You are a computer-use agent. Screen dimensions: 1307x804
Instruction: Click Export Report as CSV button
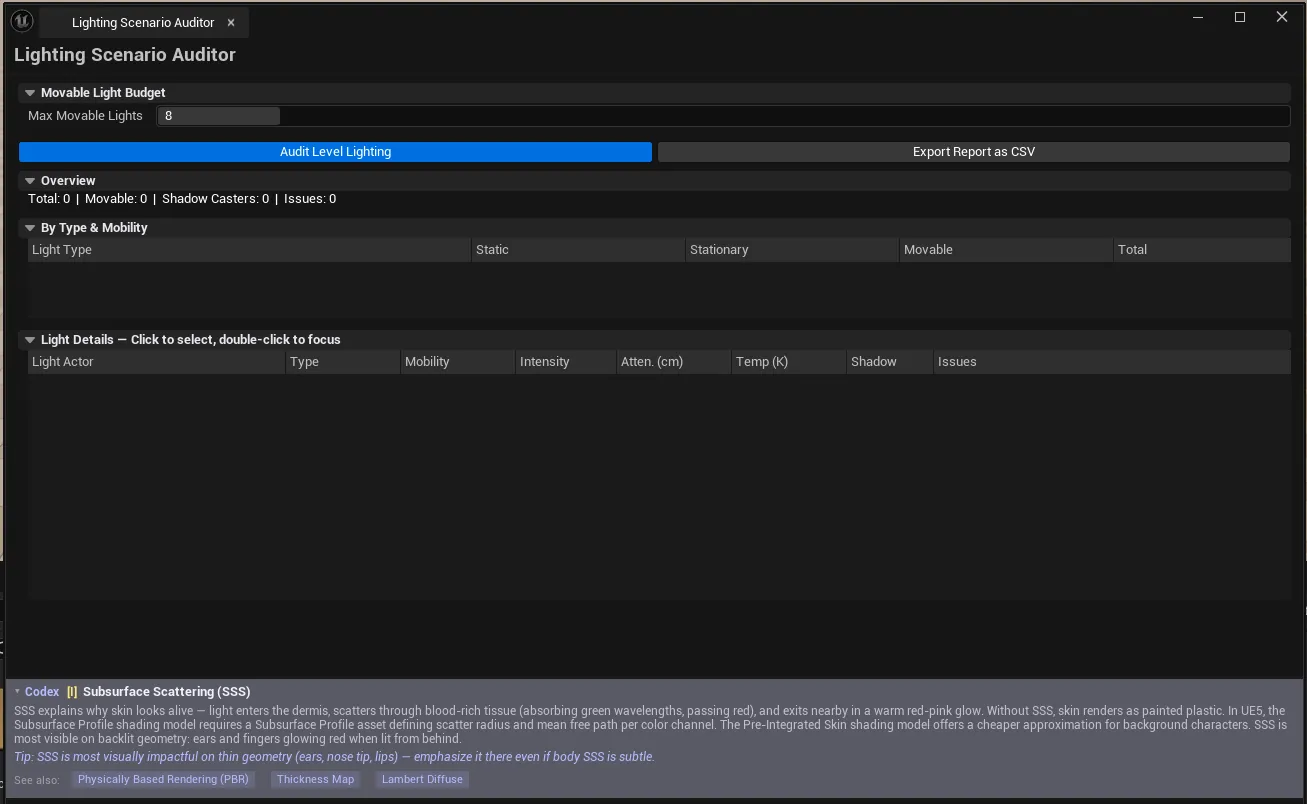(x=974, y=152)
